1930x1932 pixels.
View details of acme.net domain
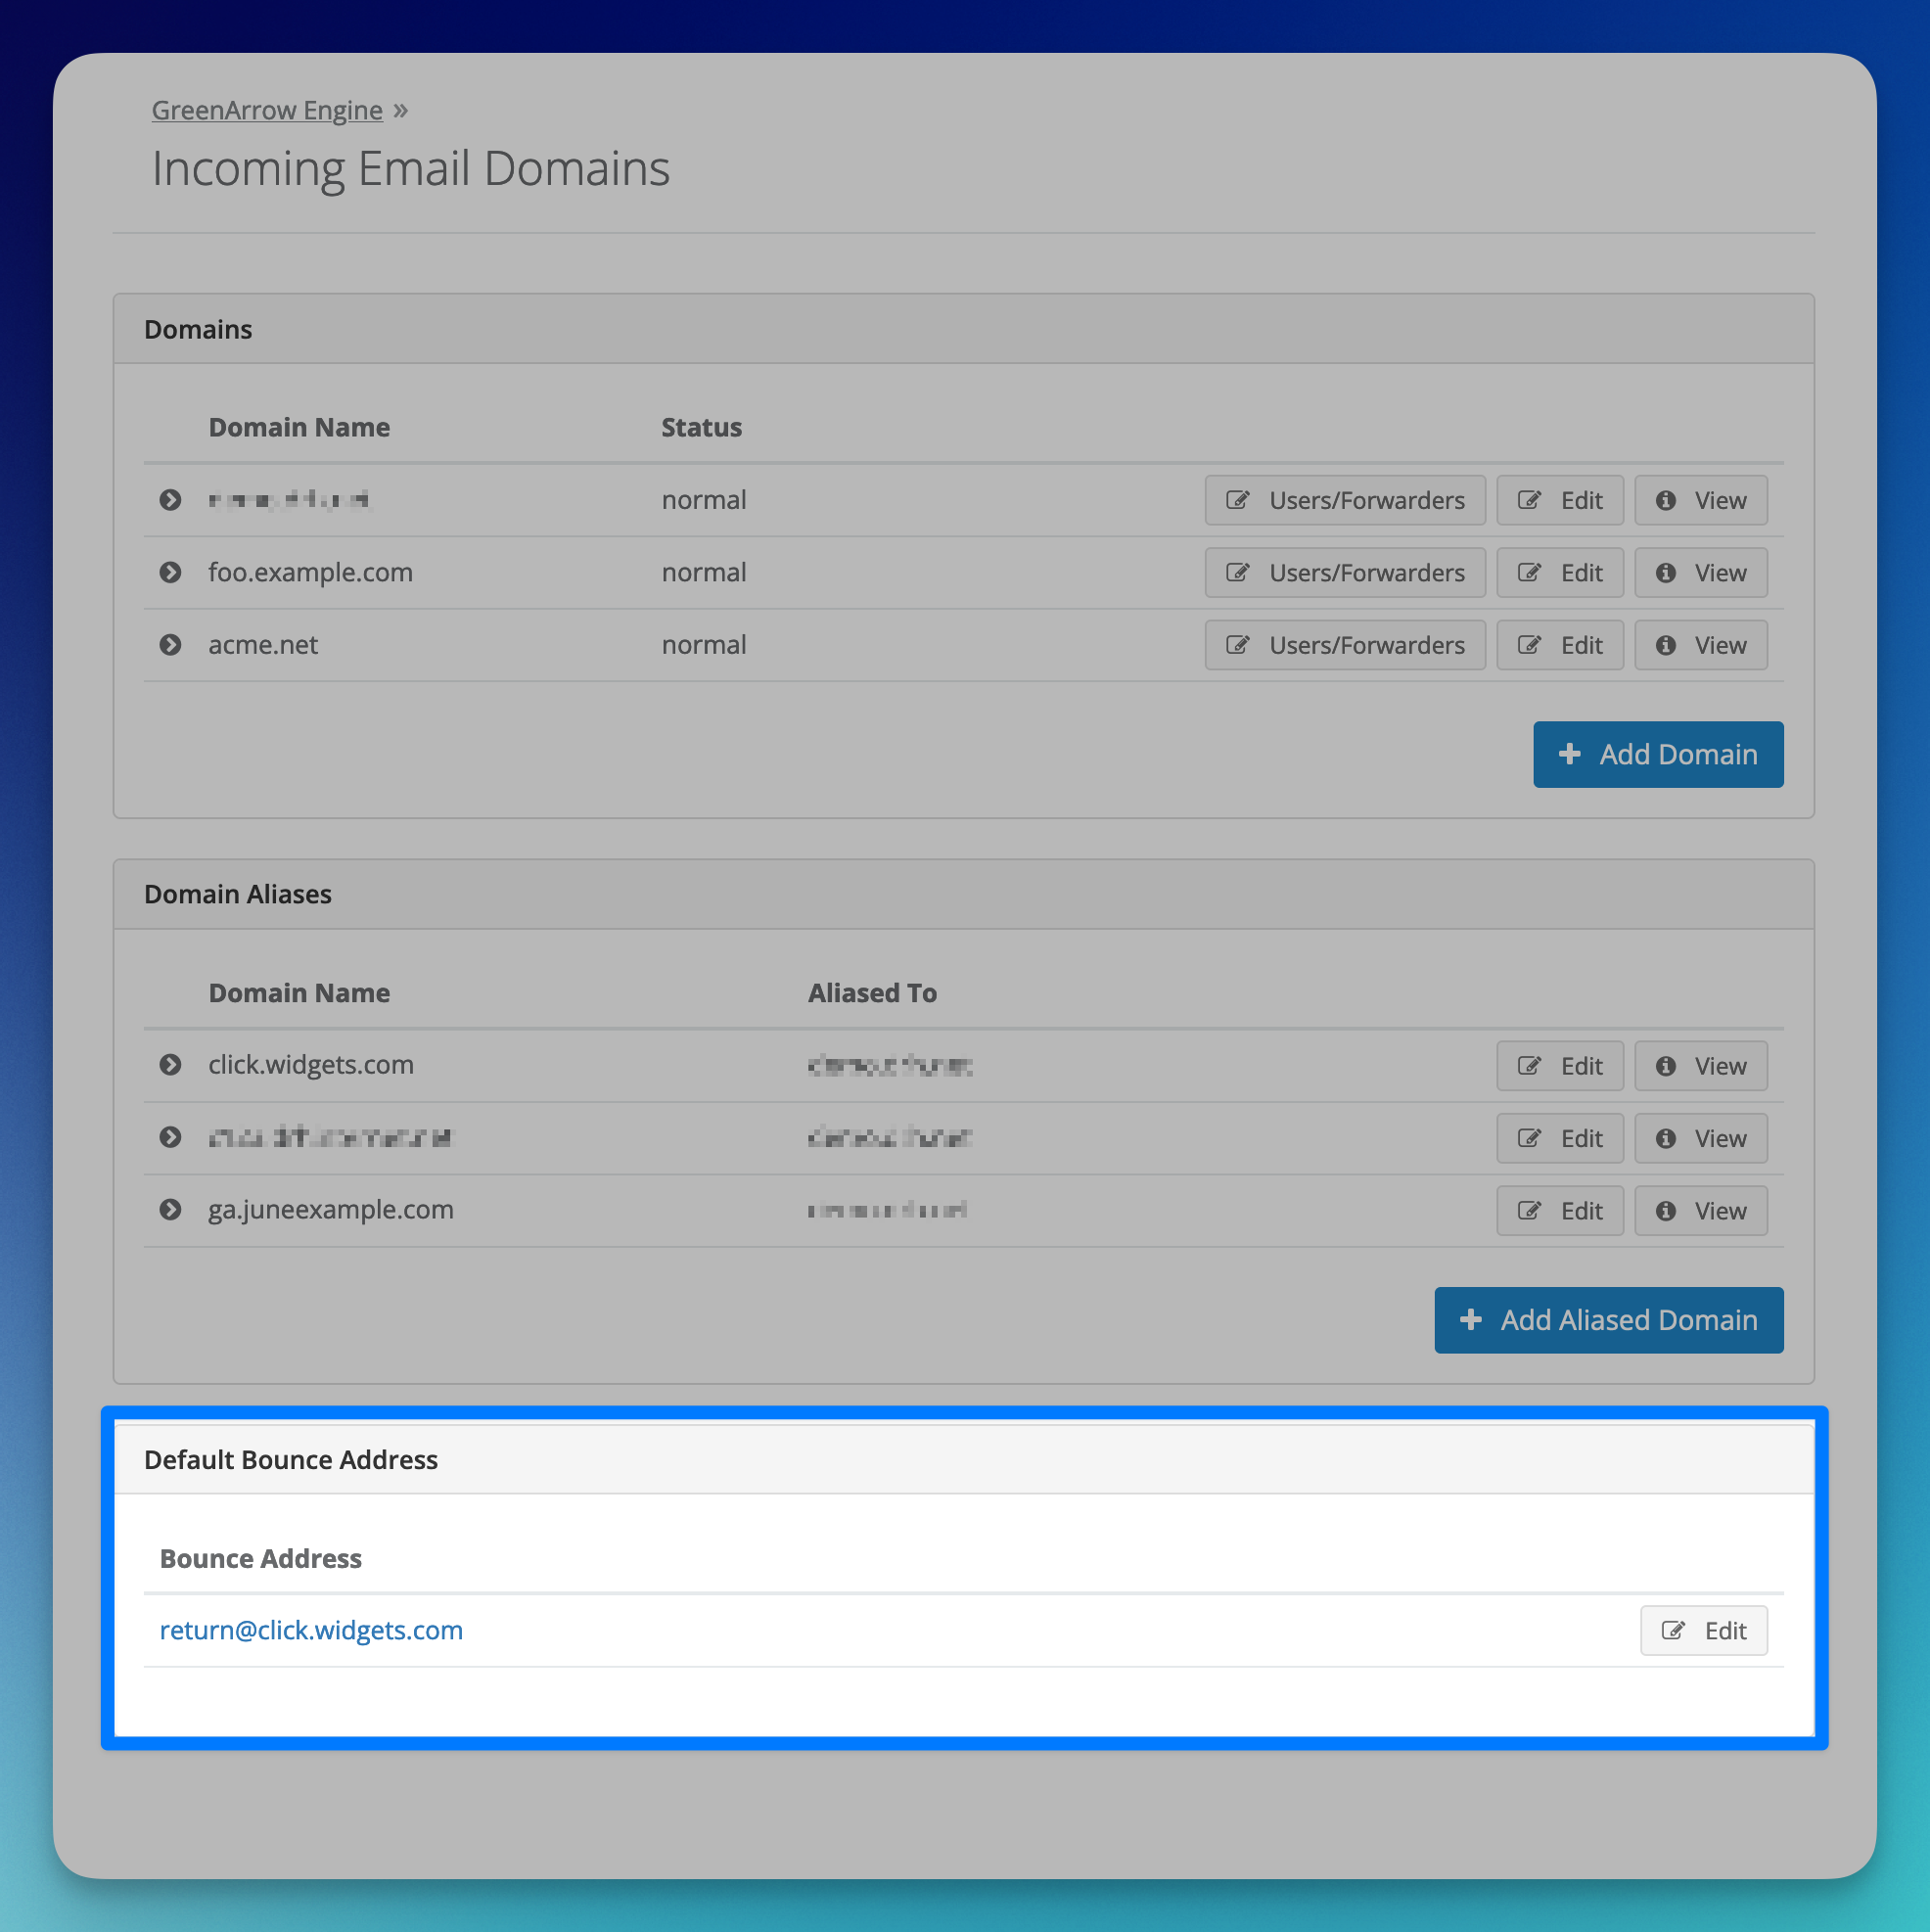[x=1700, y=645]
